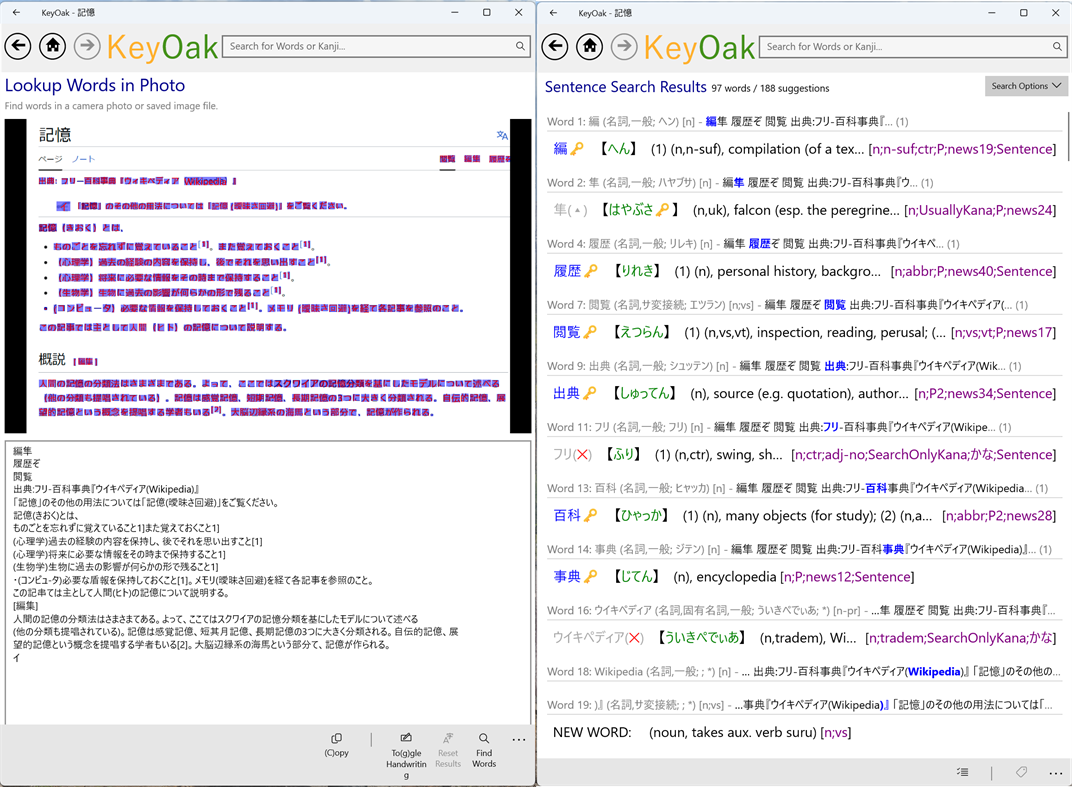This screenshot has width=1072, height=787.
Task: Click the blue 閲覧 link in Word 7 entry
Action: point(833,302)
